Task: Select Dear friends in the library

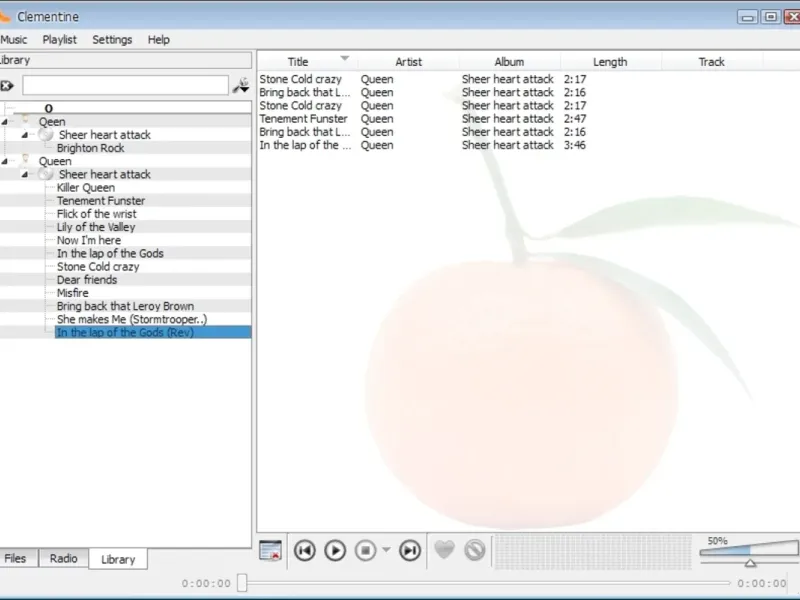Action: (x=87, y=280)
